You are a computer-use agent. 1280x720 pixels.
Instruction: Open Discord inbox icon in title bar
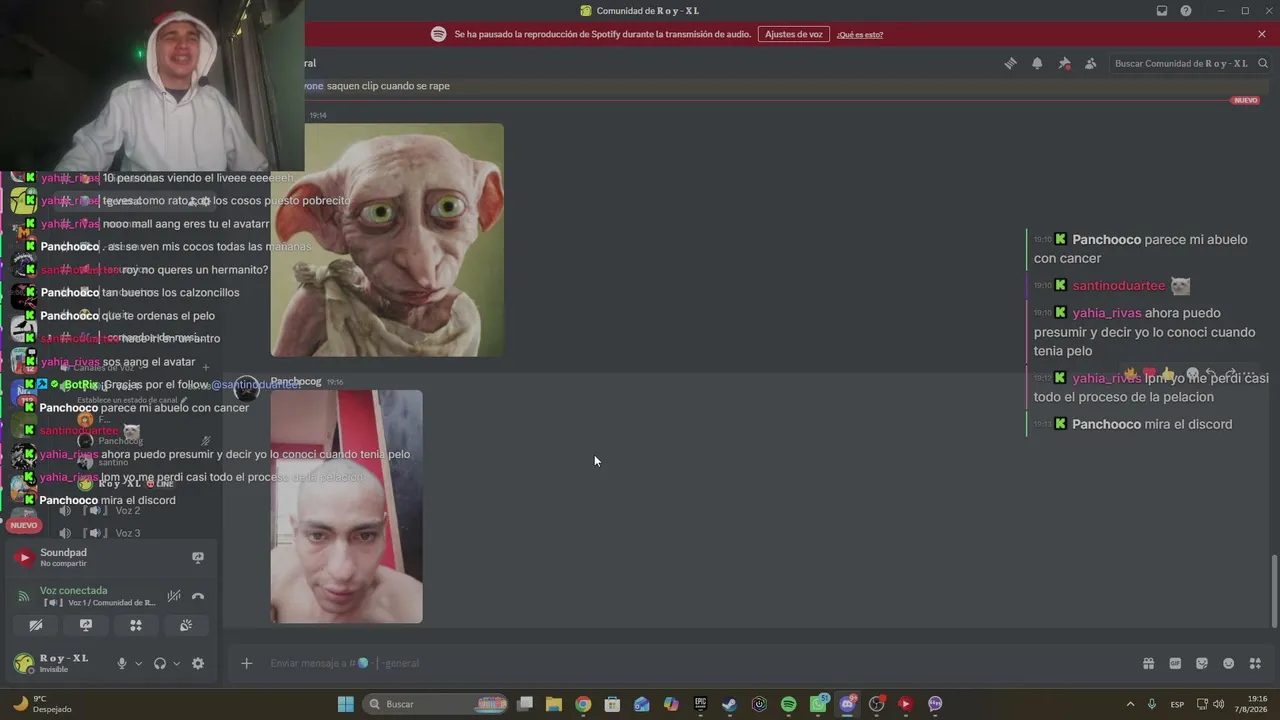1162,11
